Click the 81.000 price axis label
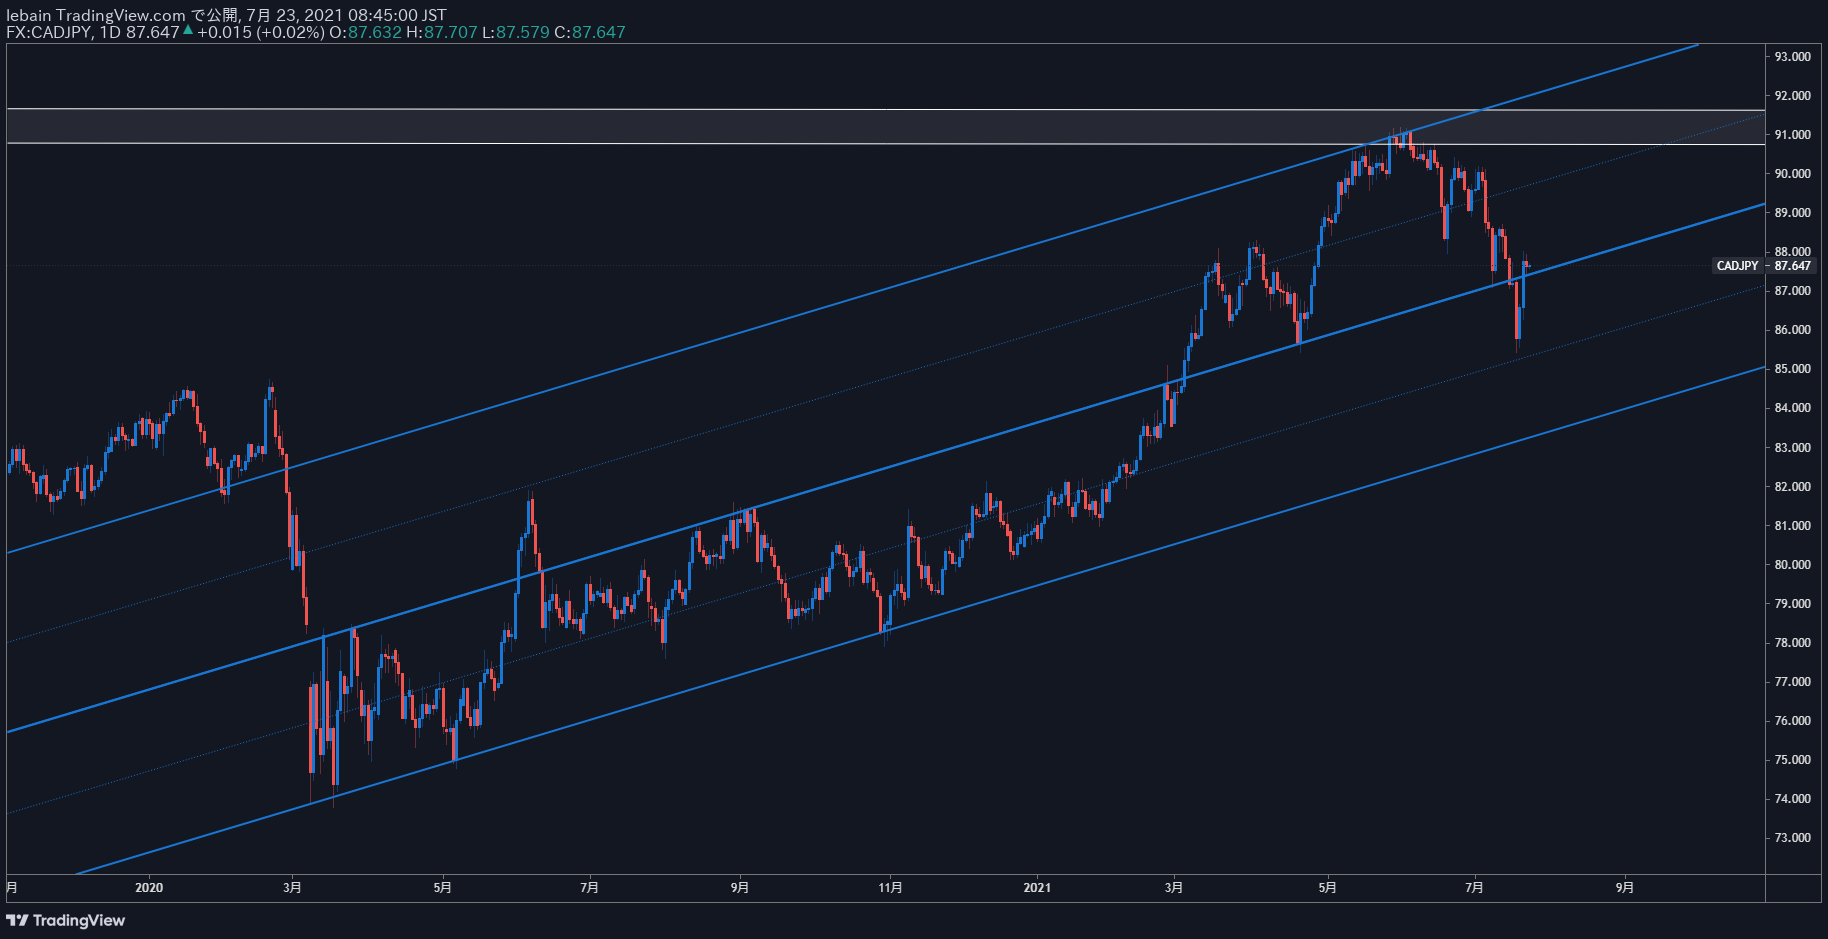This screenshot has height=939, width=1828. 1792,526
